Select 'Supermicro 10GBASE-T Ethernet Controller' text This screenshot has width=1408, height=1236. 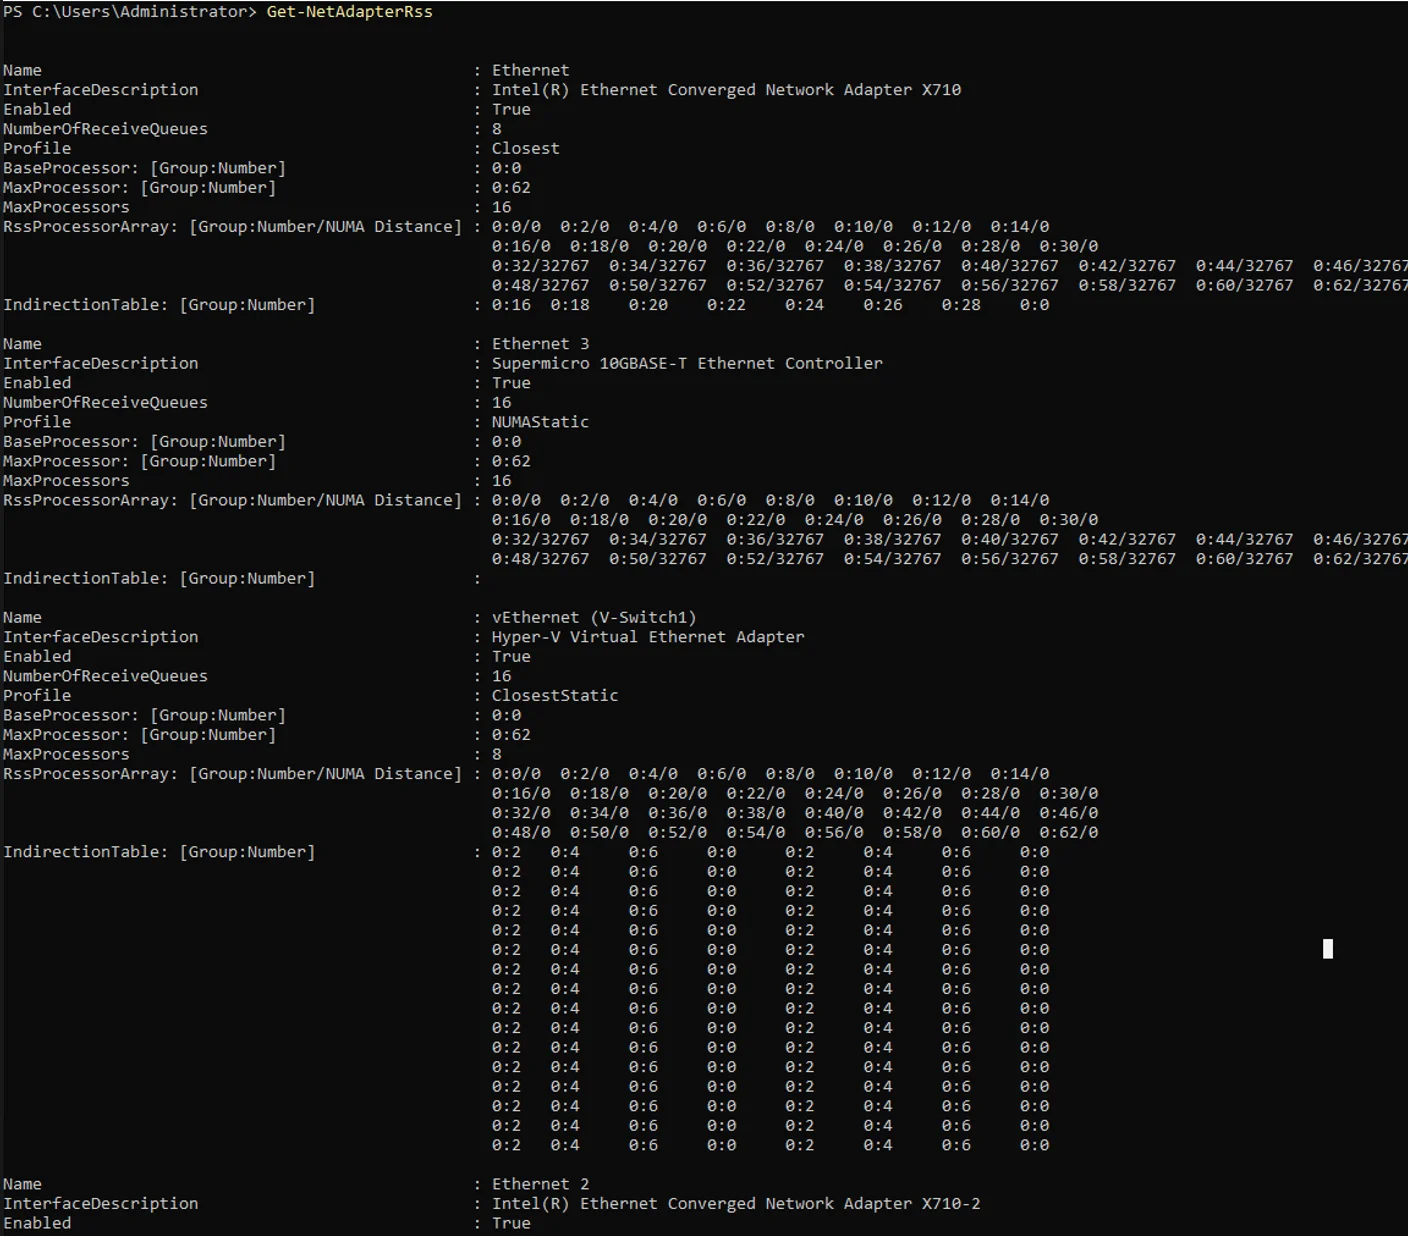point(687,363)
